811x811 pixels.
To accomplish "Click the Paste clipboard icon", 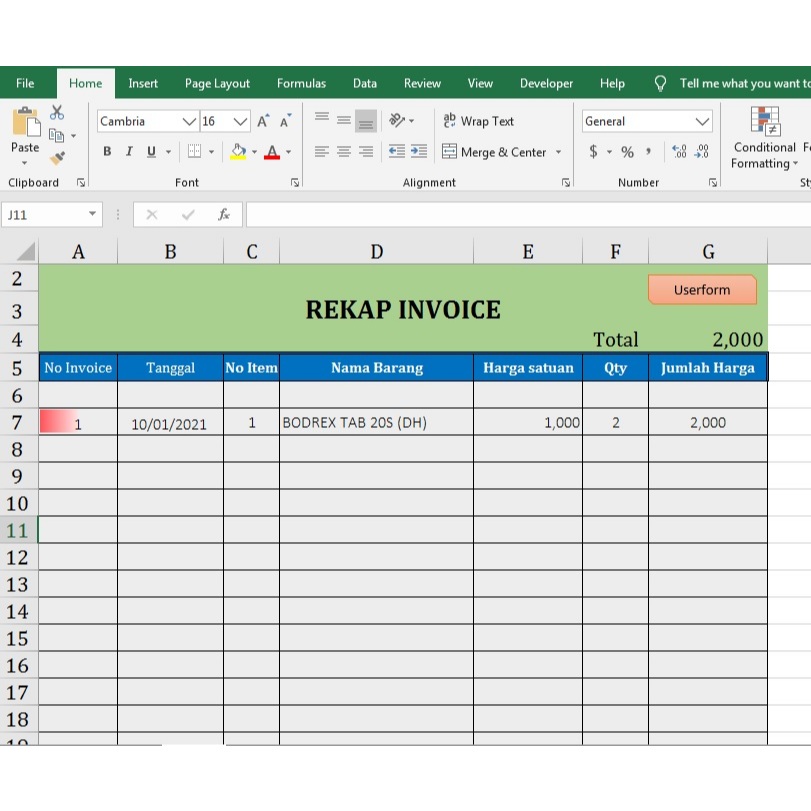I will 25,124.
